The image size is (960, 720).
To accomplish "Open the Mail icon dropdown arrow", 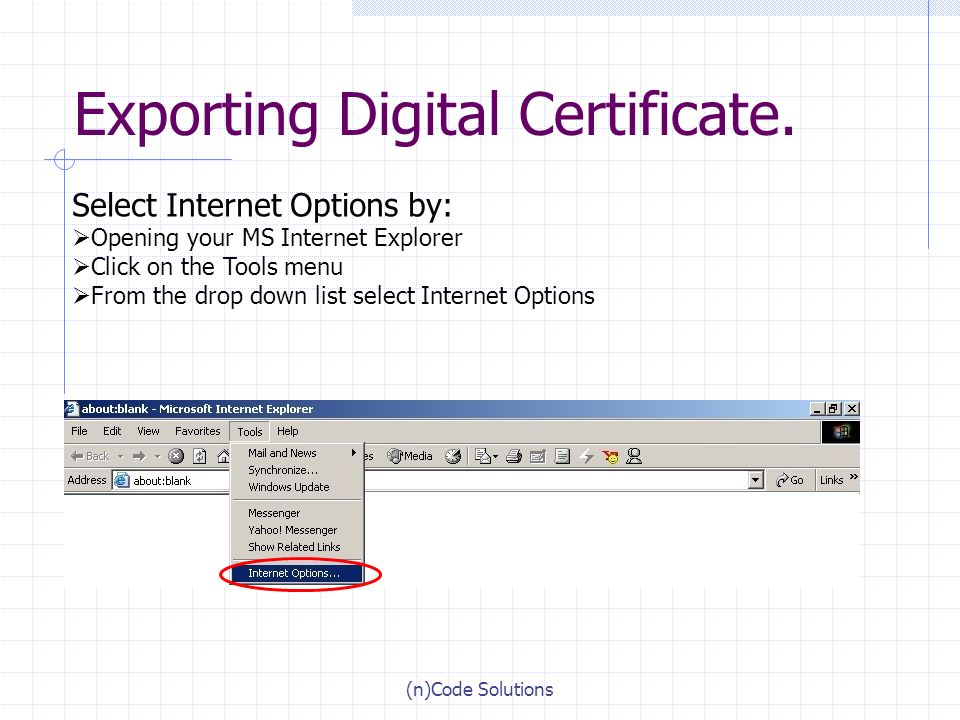I will click(495, 456).
